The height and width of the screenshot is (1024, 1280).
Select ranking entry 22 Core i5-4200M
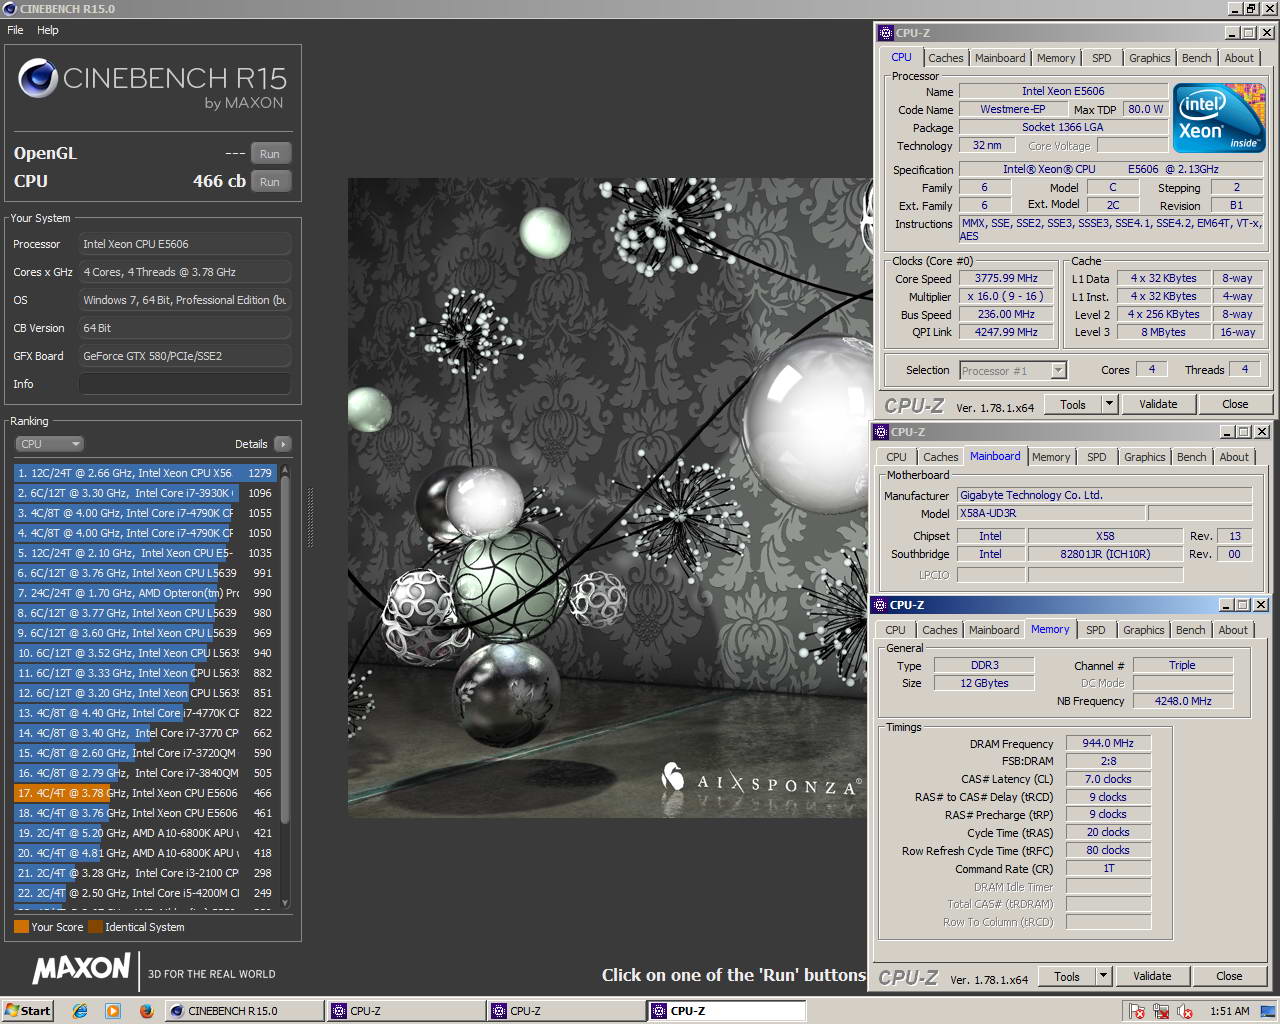145,893
